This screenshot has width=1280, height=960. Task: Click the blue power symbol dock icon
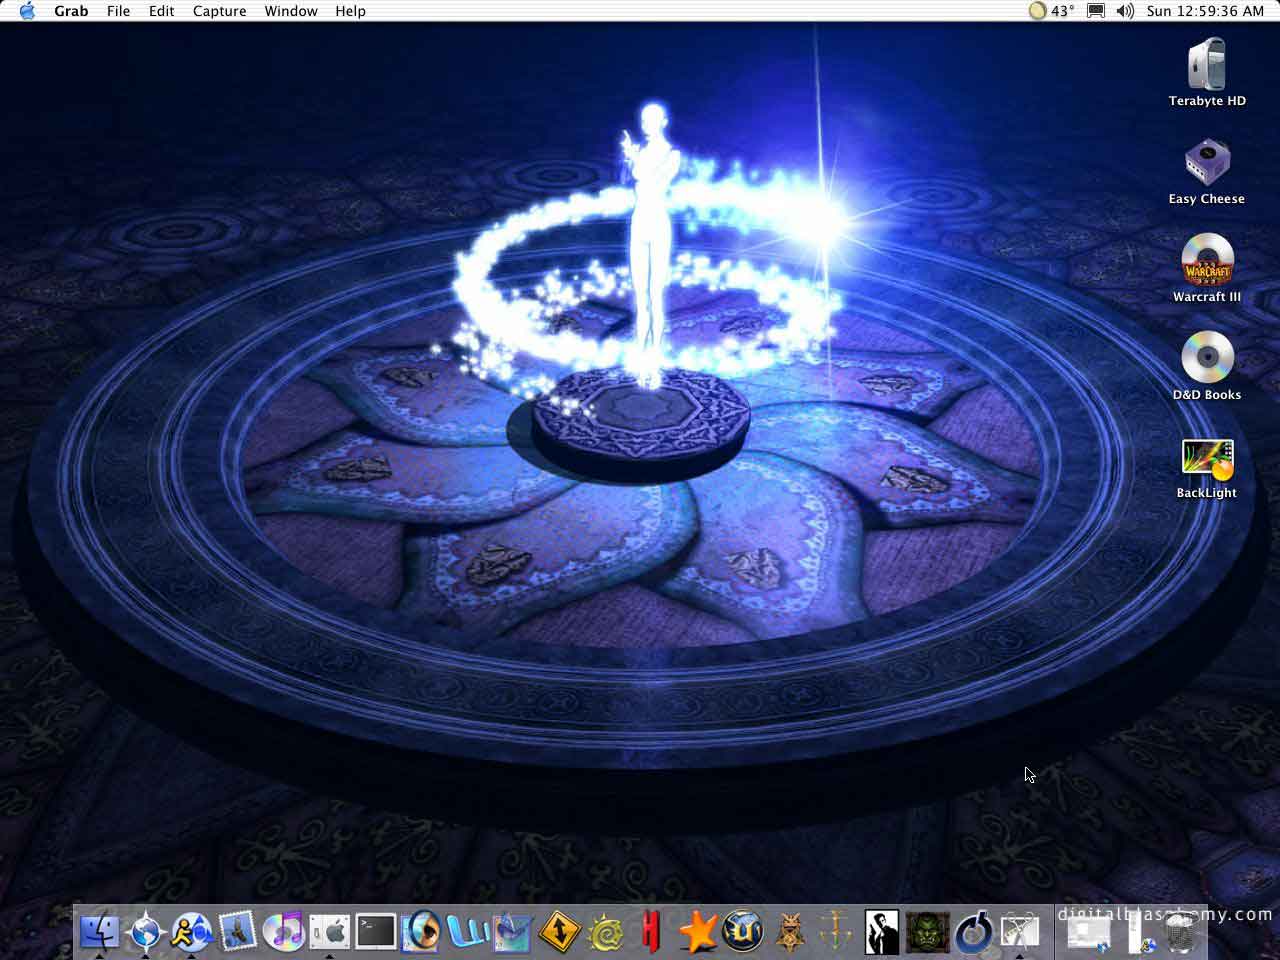point(973,932)
